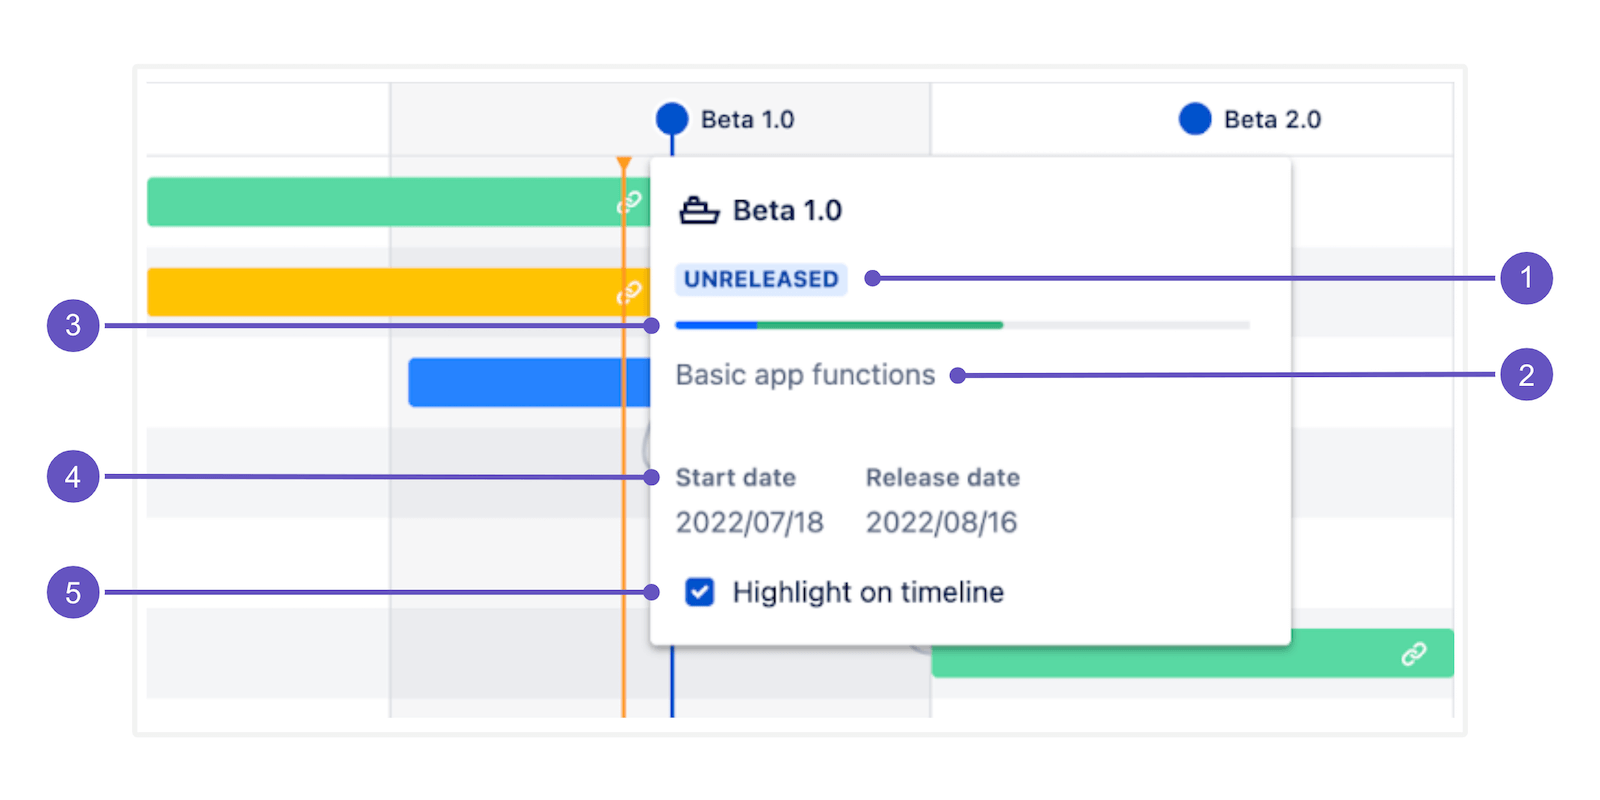Click the ship icon in the release popup
The height and width of the screenshot is (800, 1600).
tap(699, 210)
